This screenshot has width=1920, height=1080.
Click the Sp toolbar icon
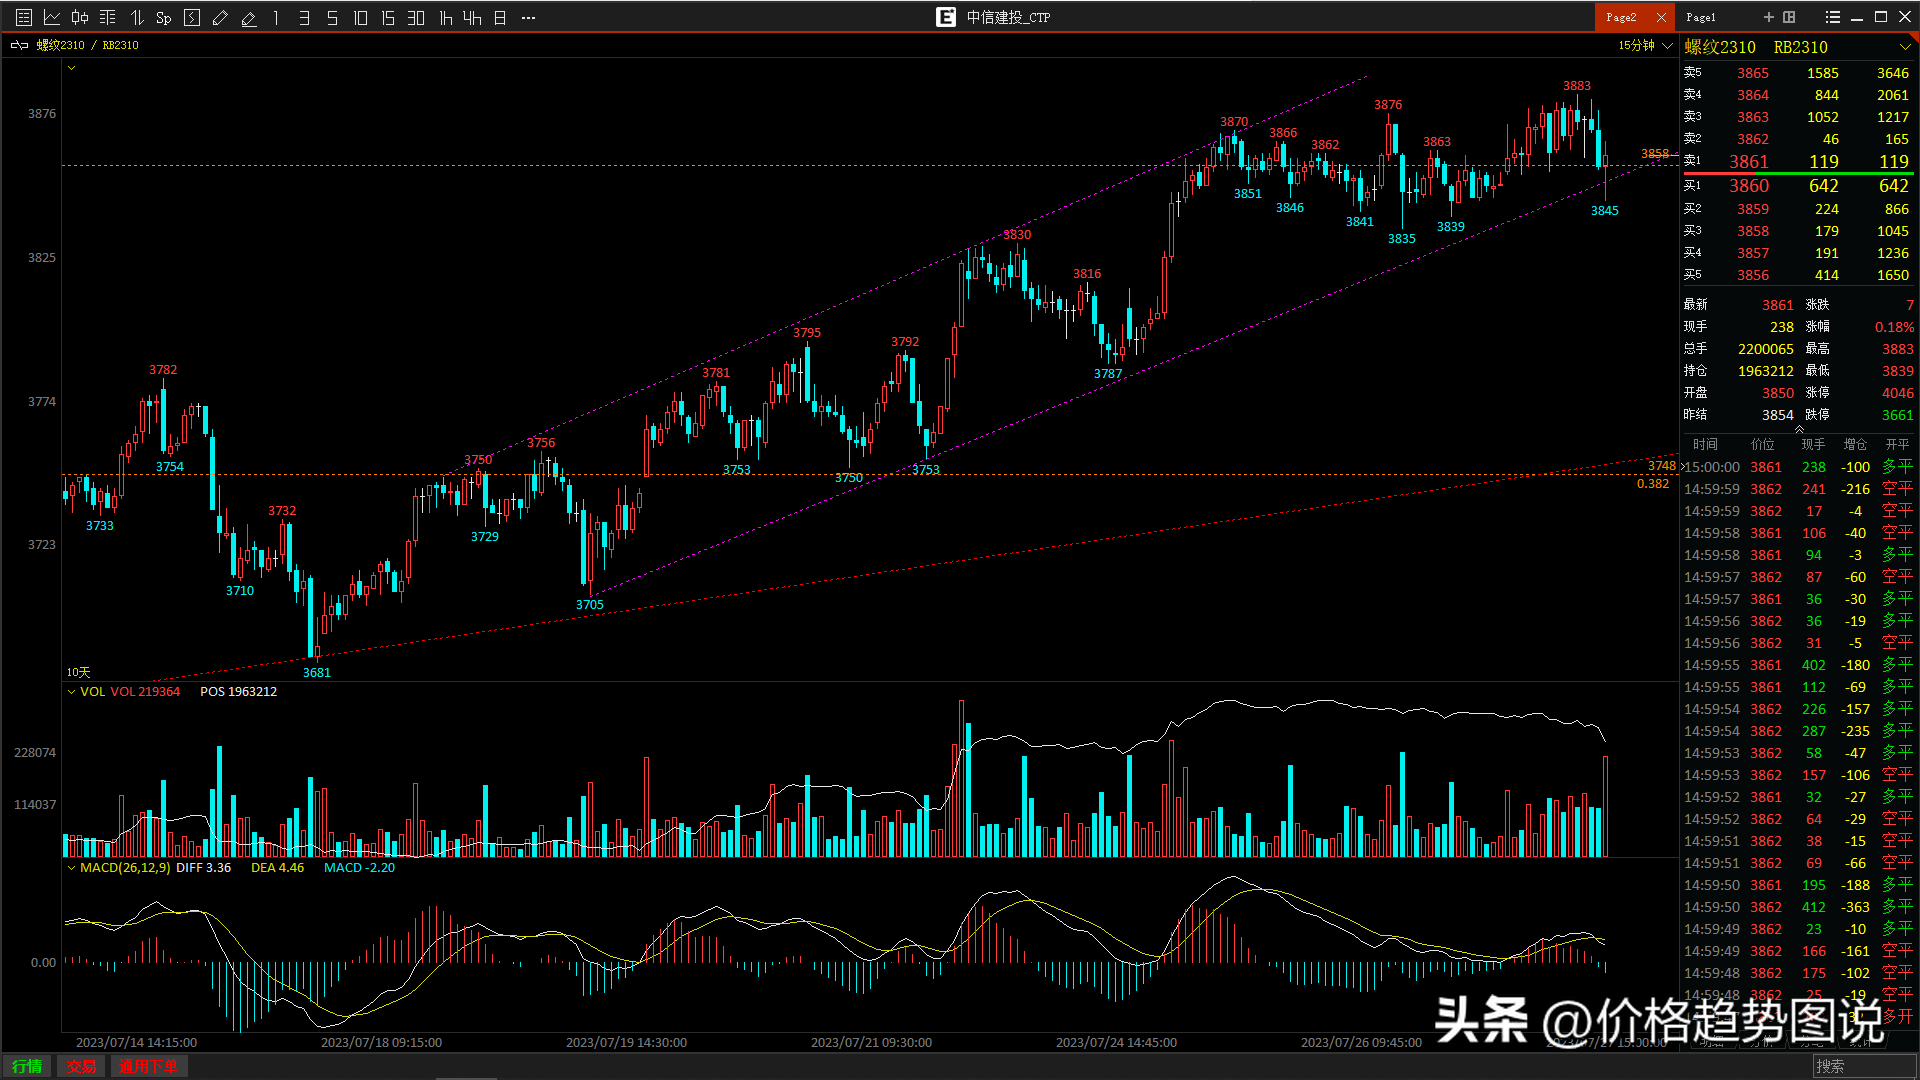tap(164, 17)
